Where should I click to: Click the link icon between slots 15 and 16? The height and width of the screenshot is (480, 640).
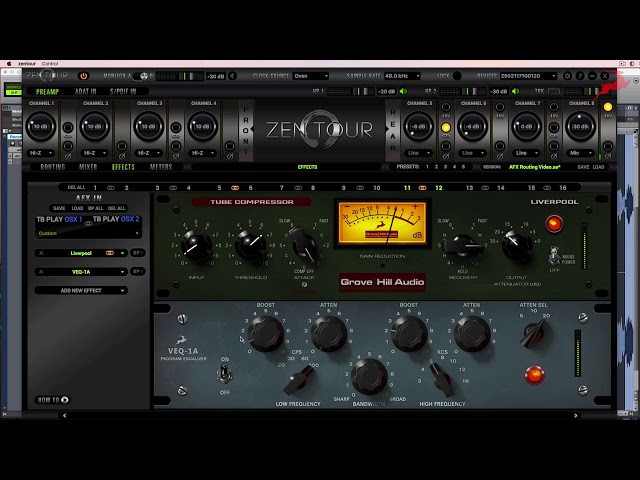[547, 188]
